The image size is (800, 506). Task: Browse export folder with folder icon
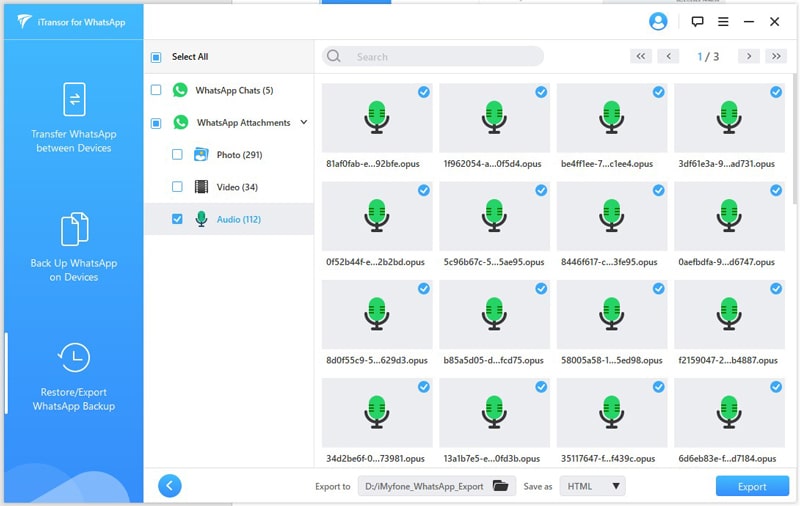tap(501, 486)
